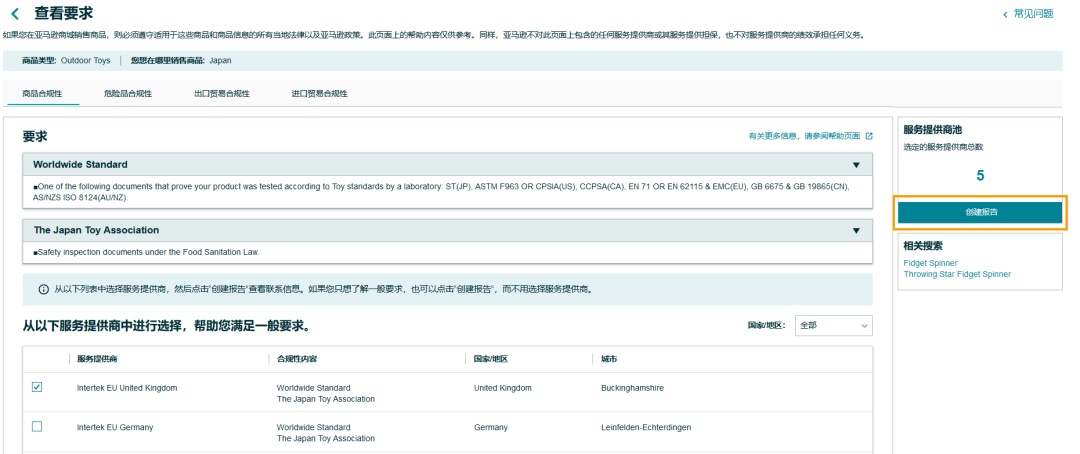The width and height of the screenshot is (1080, 454).
Task: Click the 服务提供商 column header
Action: pyautogui.click(x=104, y=359)
